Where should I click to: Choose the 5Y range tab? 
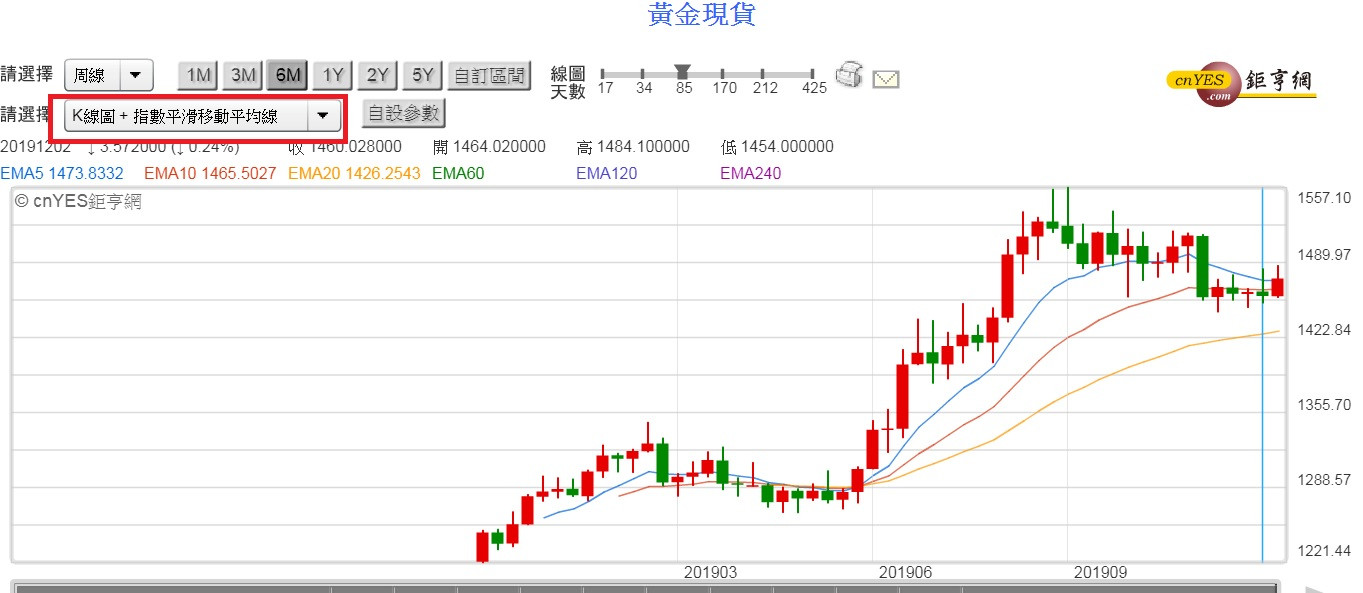pyautogui.click(x=423, y=75)
